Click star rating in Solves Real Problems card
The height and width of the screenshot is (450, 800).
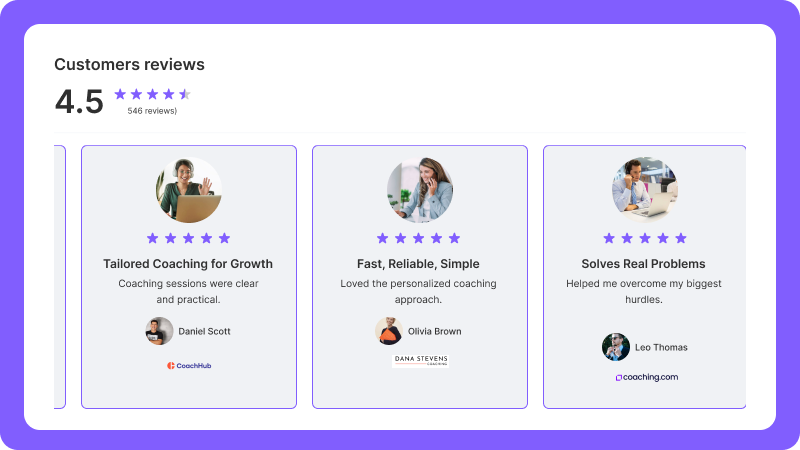(x=644, y=238)
